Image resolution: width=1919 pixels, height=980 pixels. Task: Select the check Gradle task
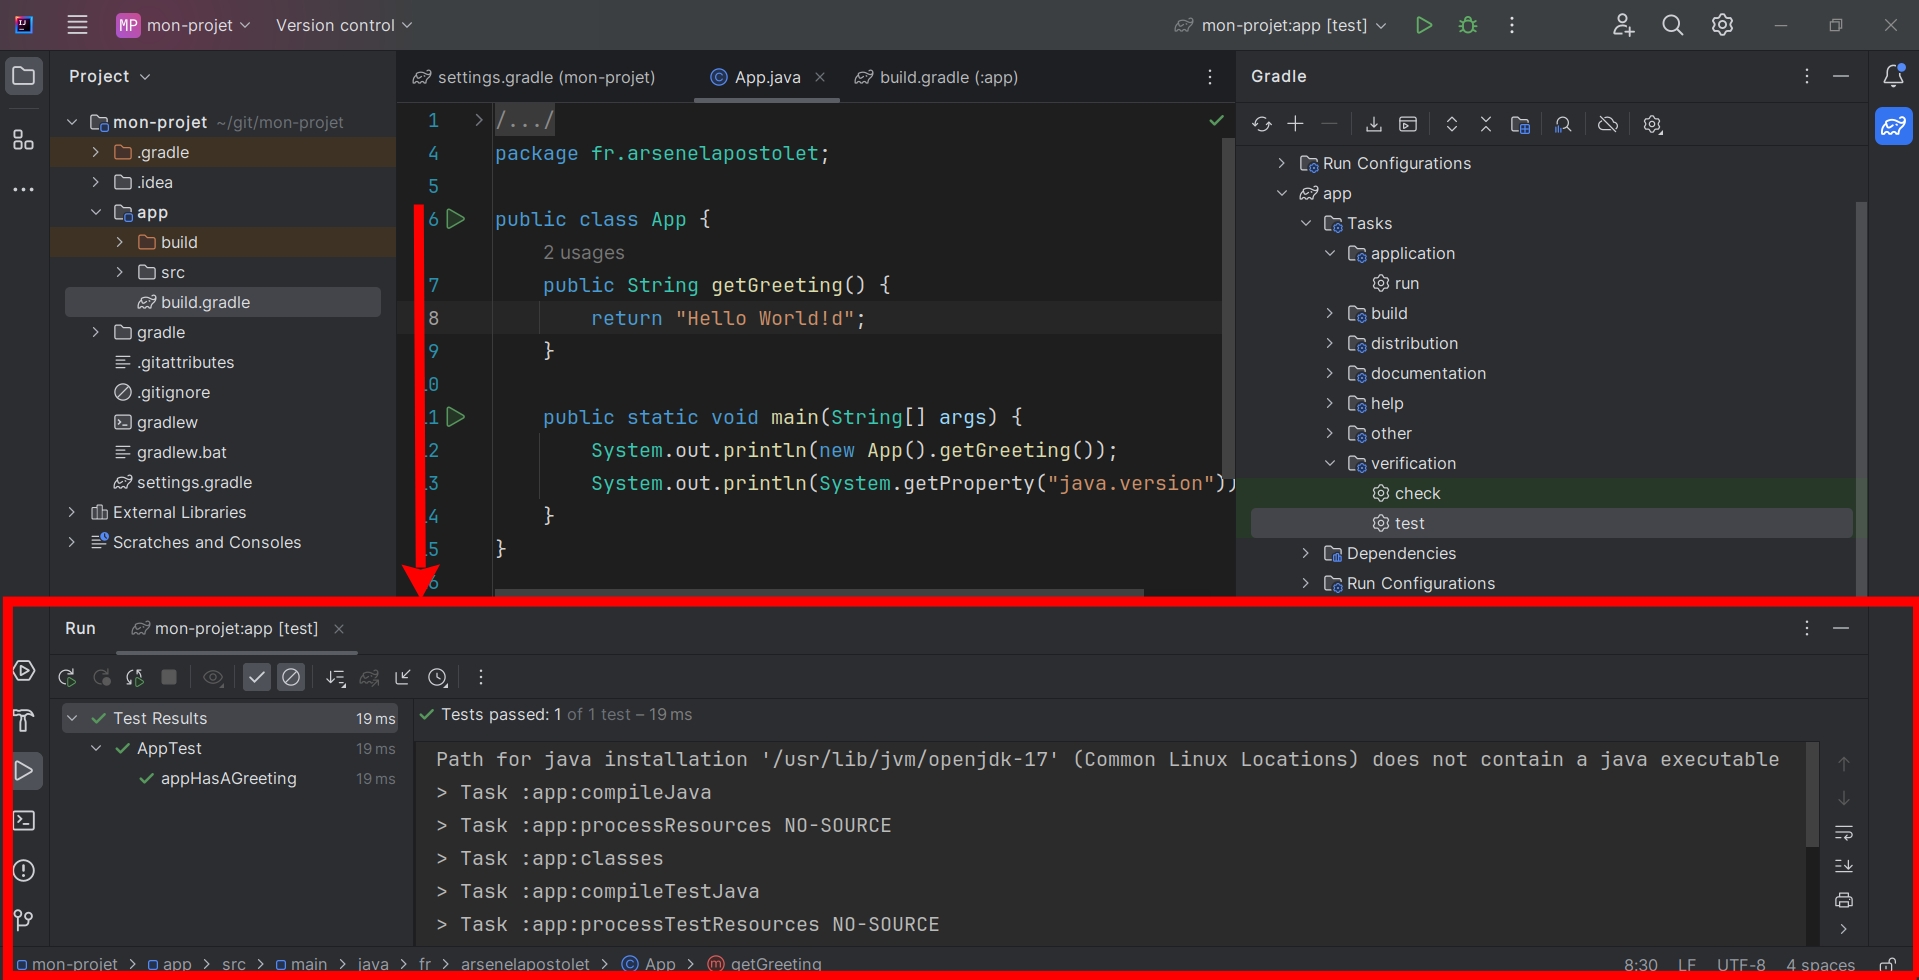(1417, 493)
